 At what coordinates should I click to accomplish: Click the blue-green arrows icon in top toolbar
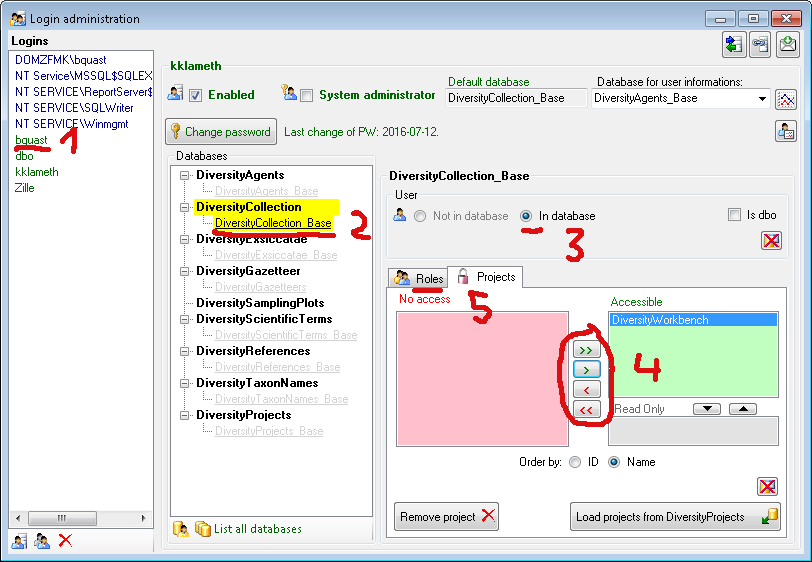733,45
